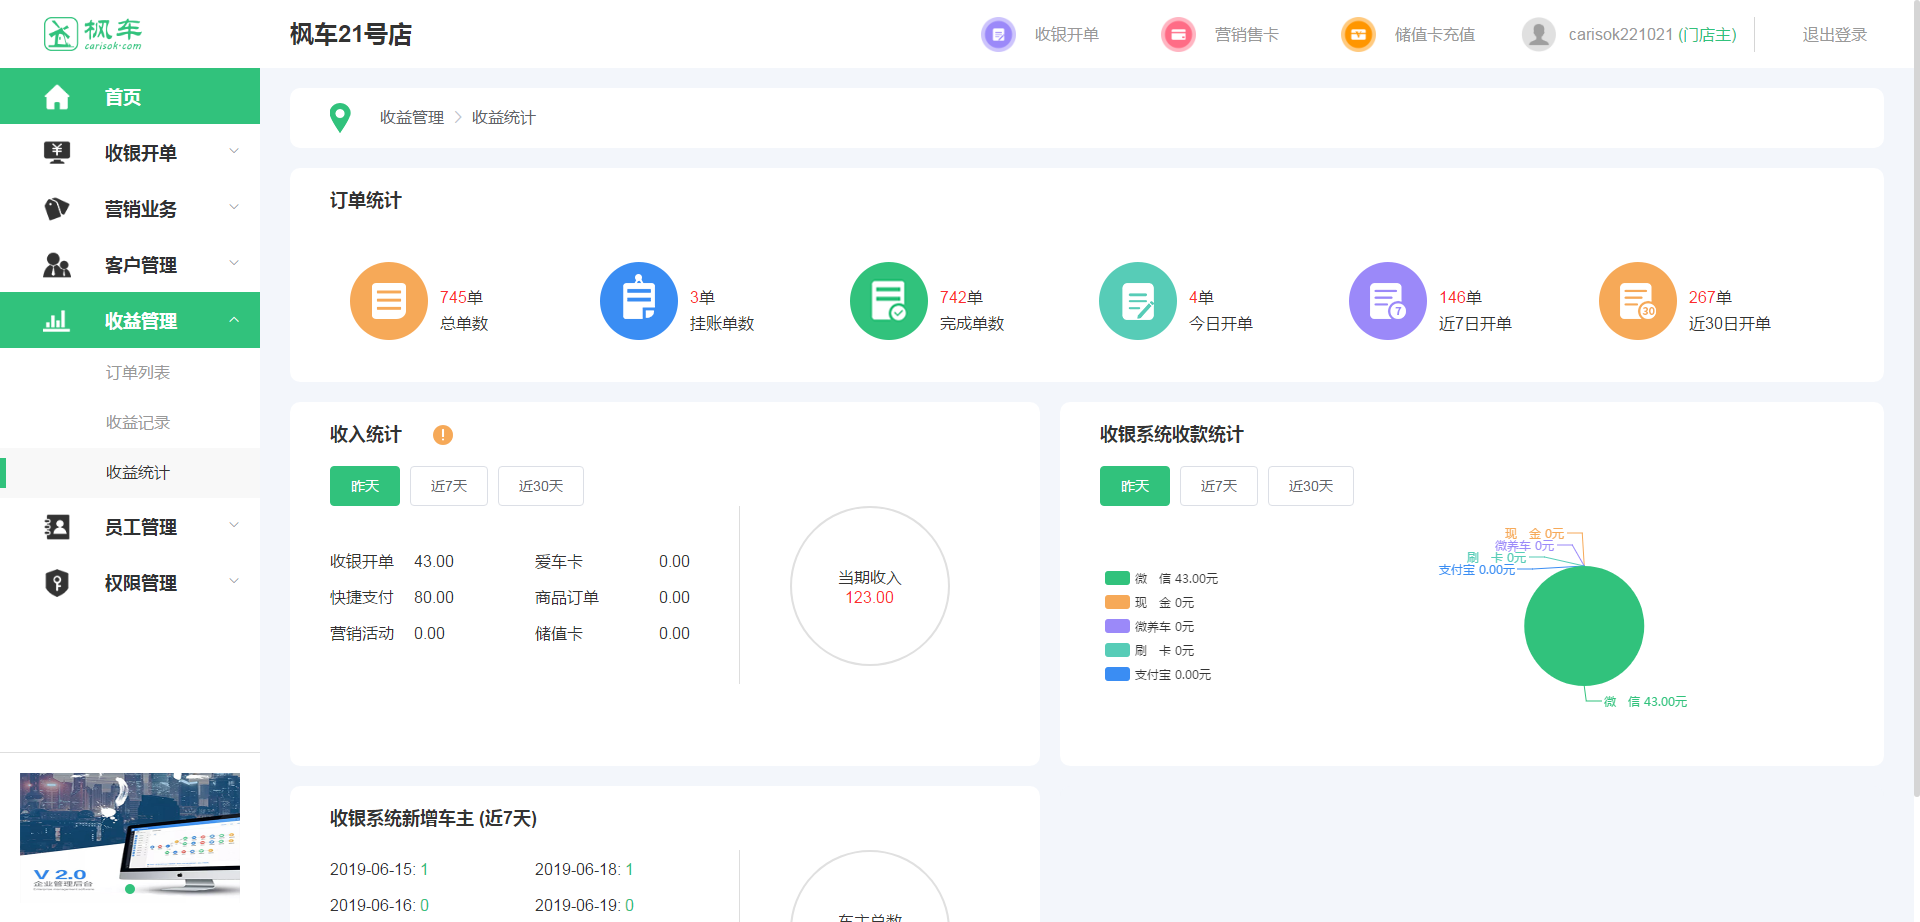Click the 权限管理 shield icon

point(57,583)
